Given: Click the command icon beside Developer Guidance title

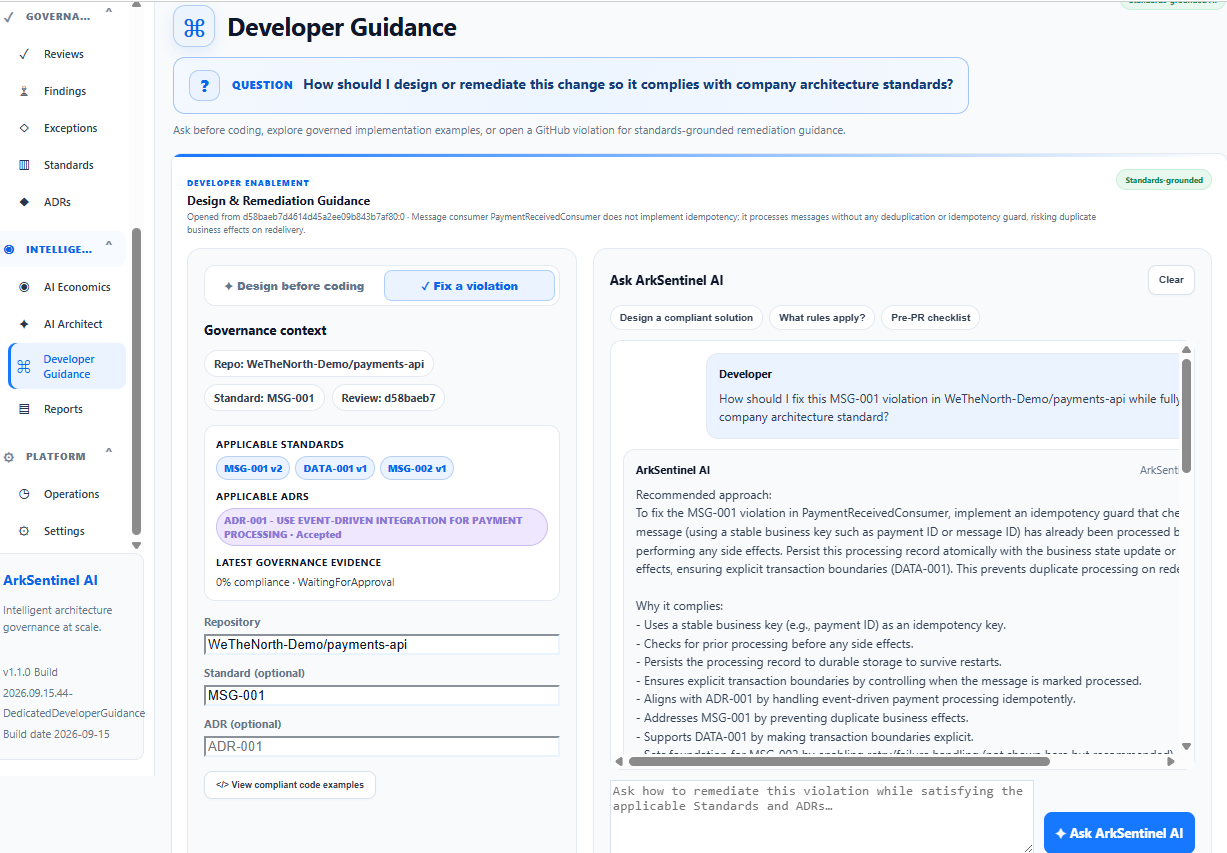Looking at the screenshot, I should (x=194, y=27).
